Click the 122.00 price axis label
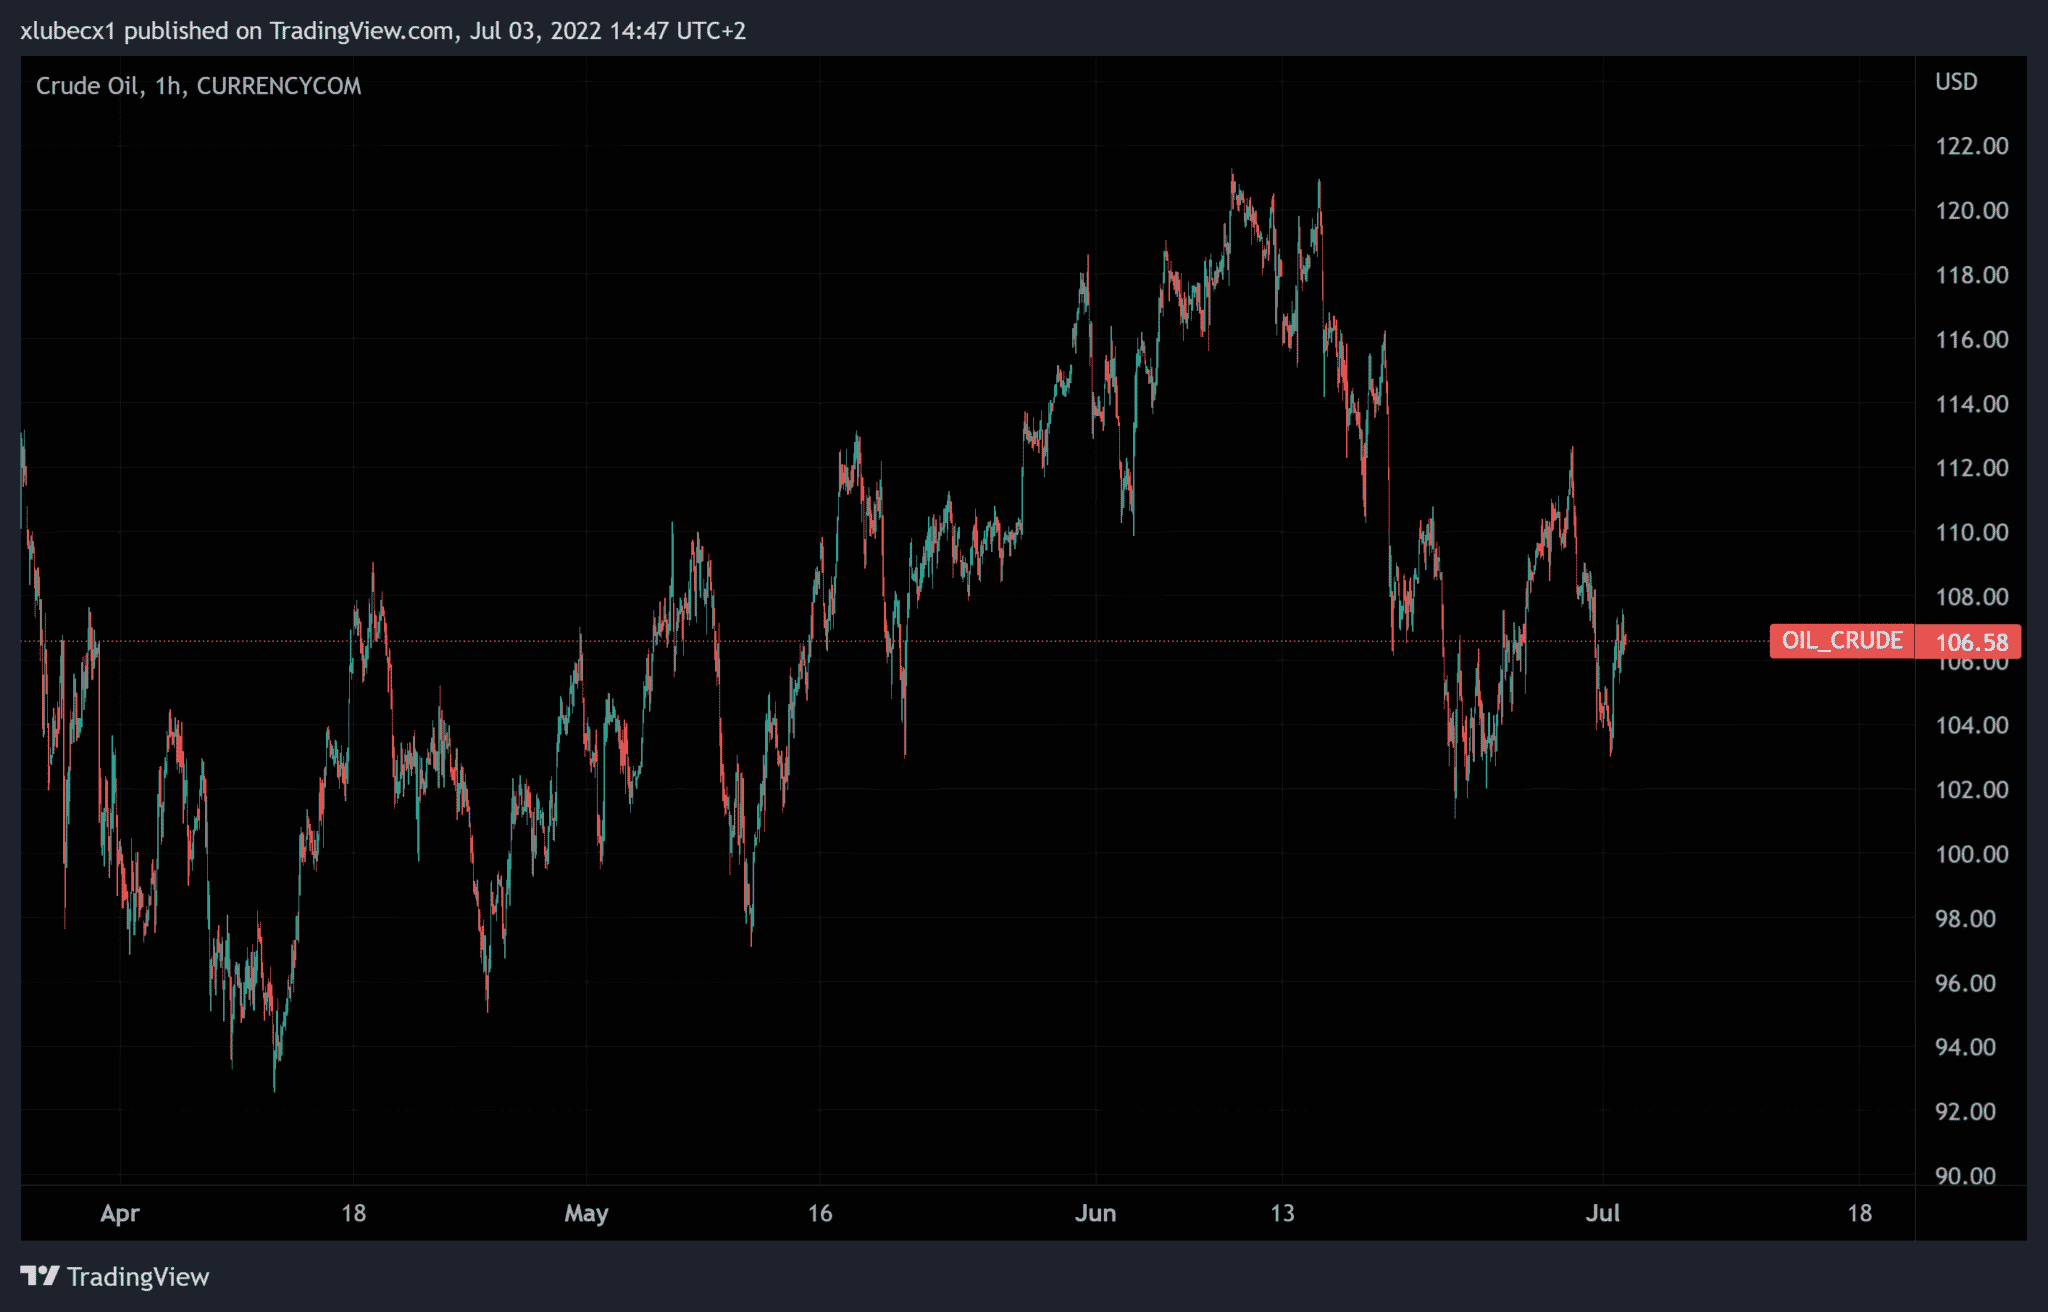The image size is (2048, 1312). (1971, 146)
